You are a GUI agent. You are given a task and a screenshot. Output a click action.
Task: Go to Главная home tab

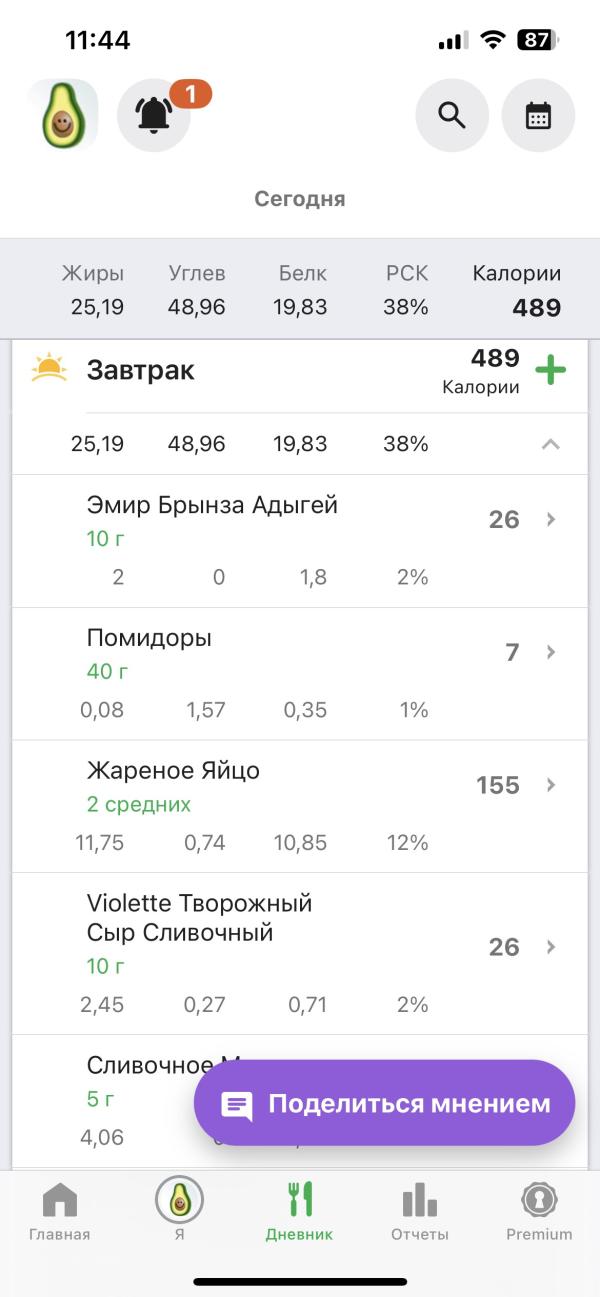[60, 1212]
